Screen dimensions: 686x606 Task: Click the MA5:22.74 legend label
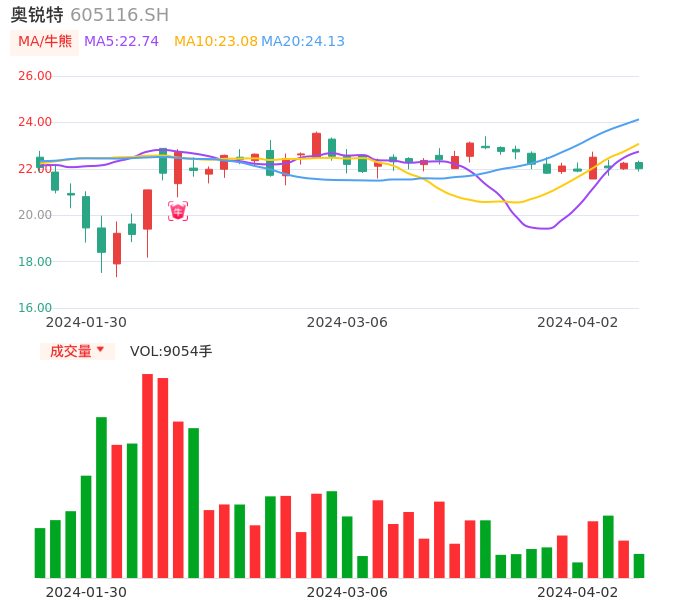coord(121,41)
